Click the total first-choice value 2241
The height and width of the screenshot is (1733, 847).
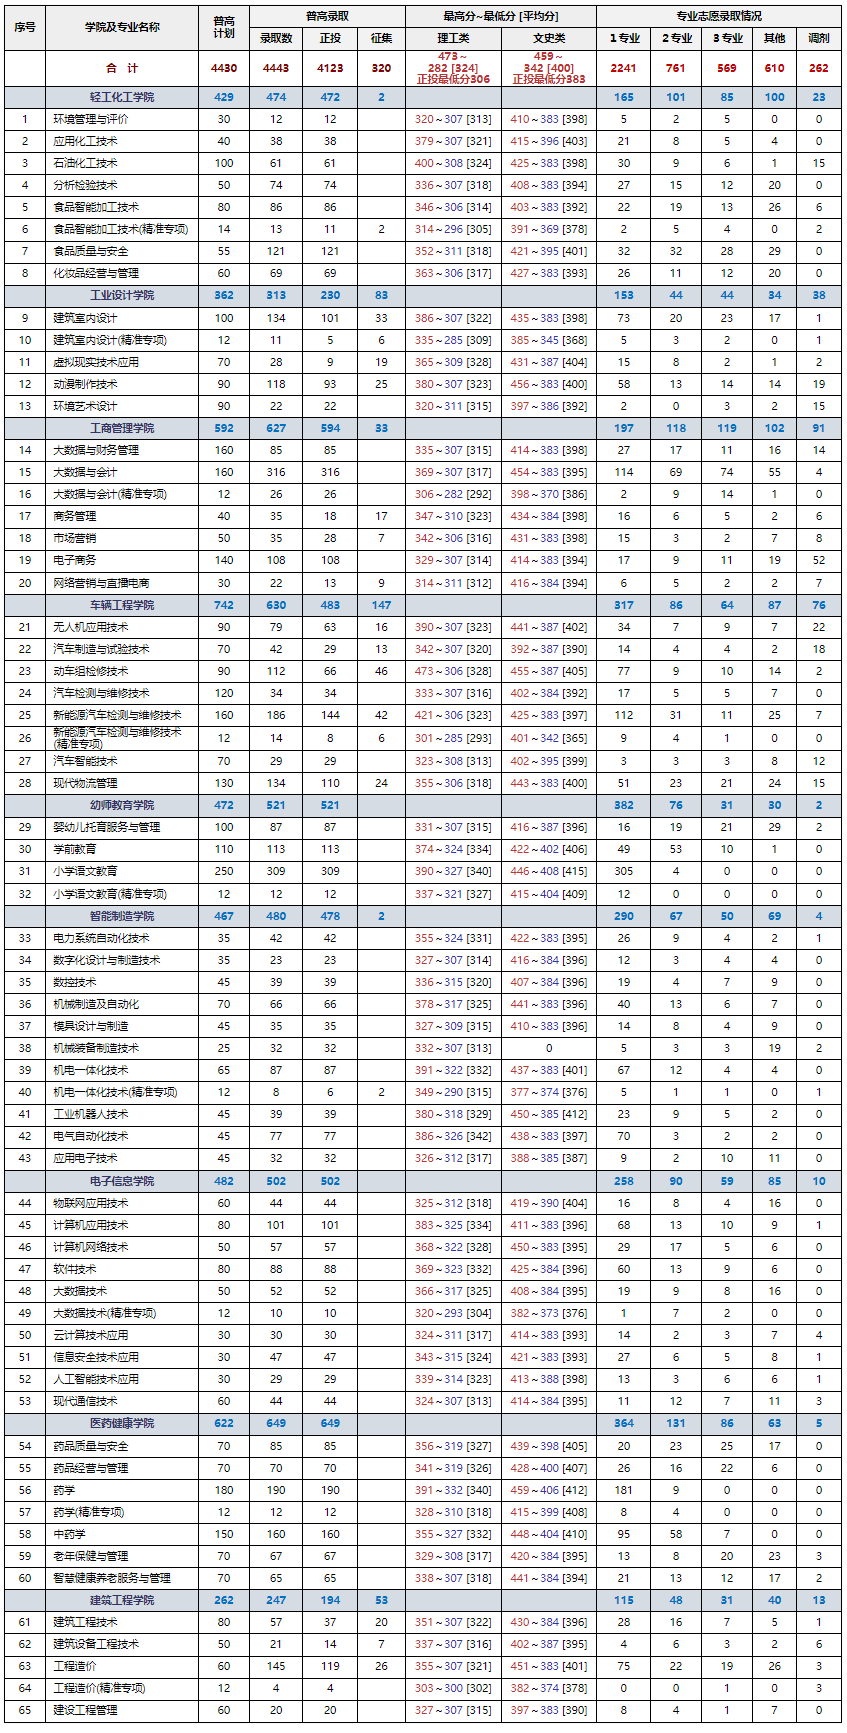click(x=624, y=68)
